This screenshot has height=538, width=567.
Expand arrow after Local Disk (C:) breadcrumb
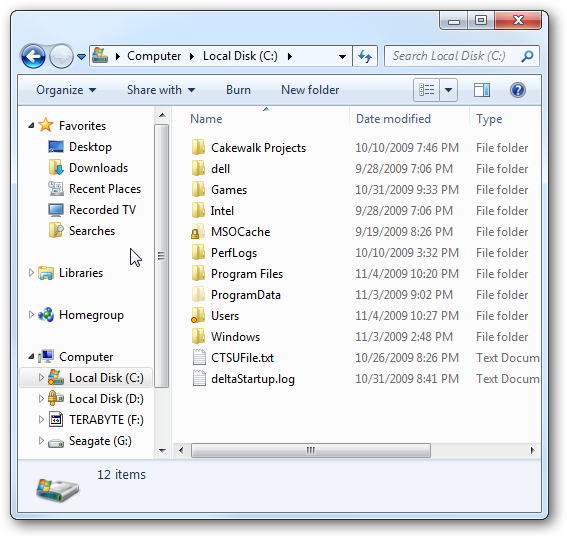pyautogui.click(x=290, y=56)
